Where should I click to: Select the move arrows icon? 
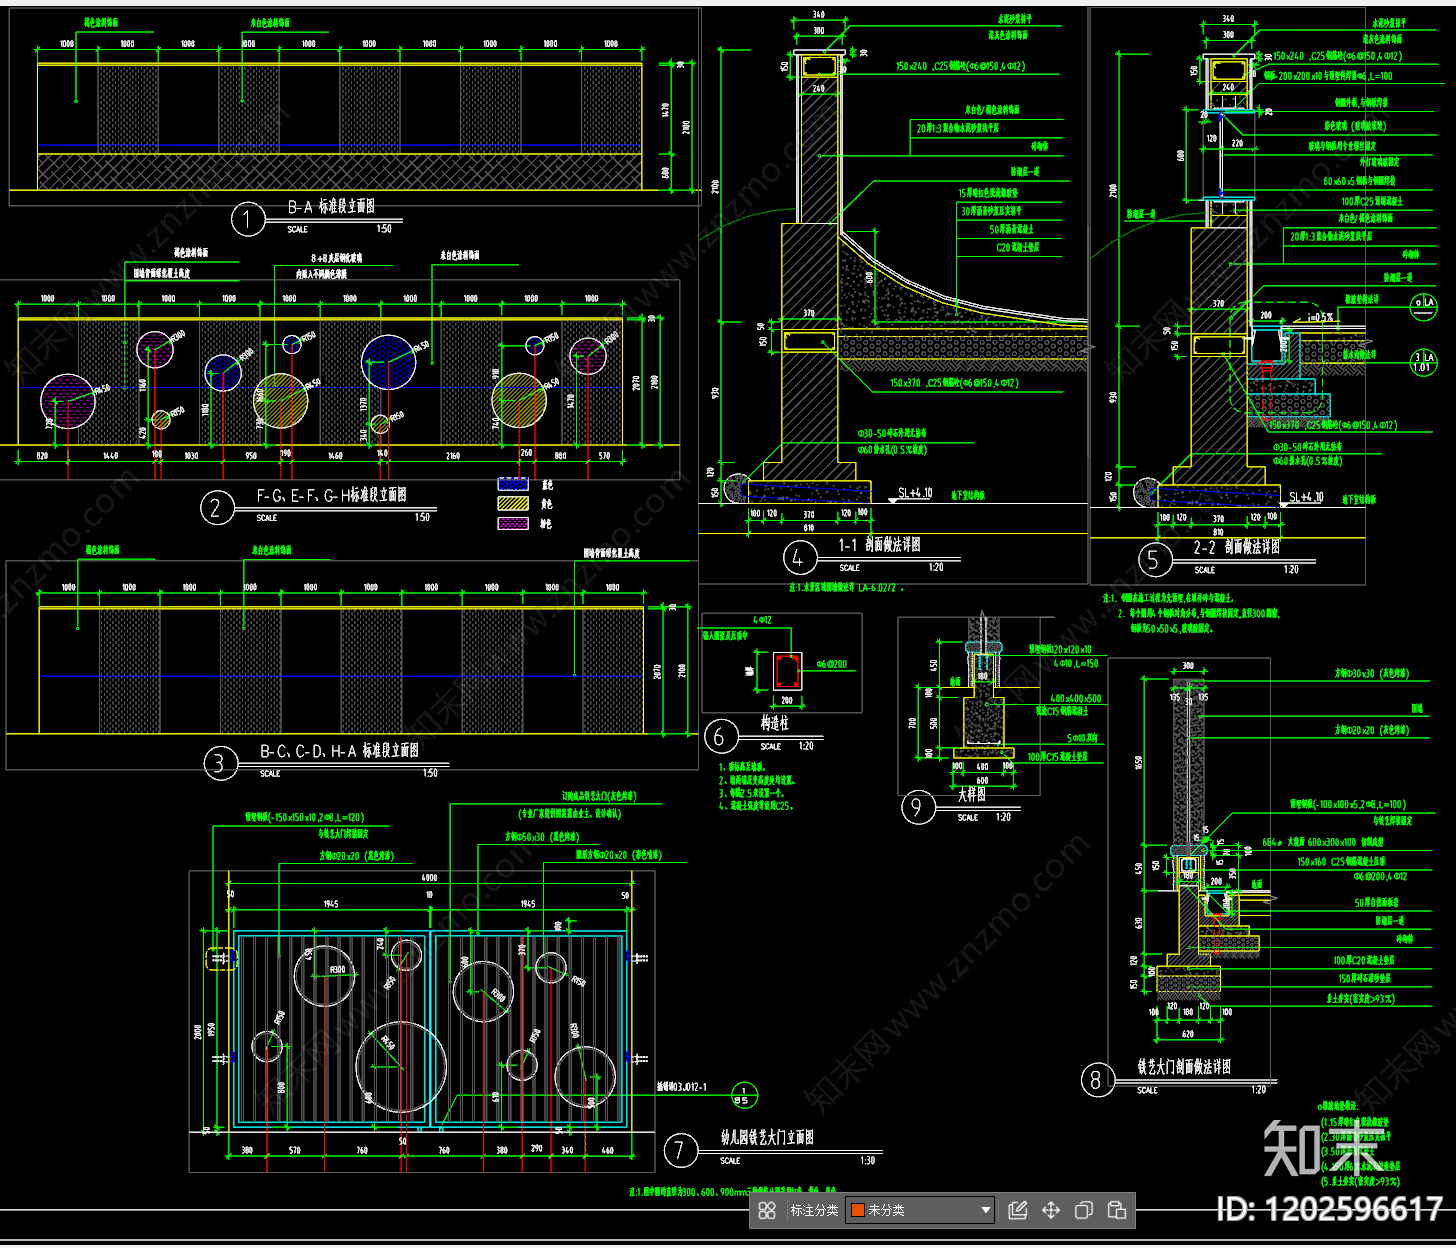coord(1051,1211)
